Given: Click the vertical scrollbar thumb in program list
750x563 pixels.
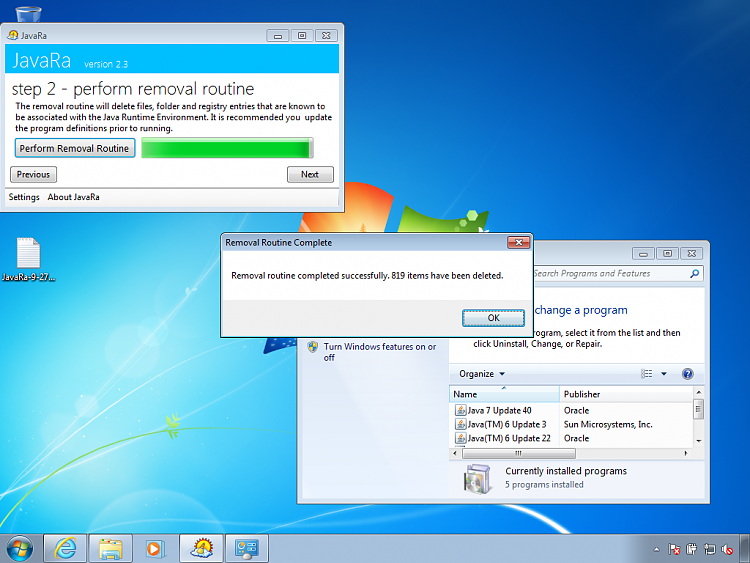Looking at the screenshot, I should click(x=699, y=409).
